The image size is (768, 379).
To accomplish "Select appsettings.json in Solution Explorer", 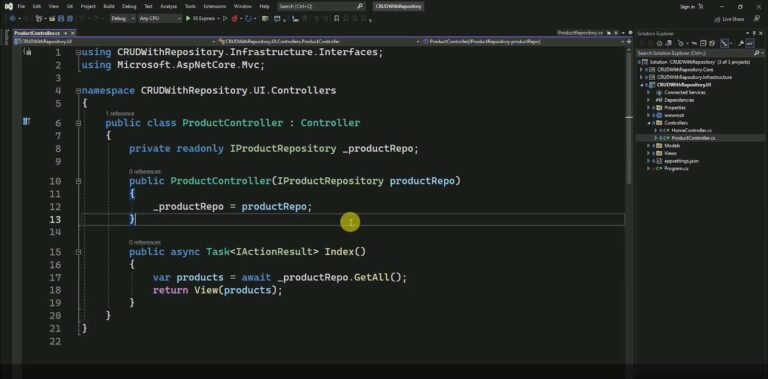I will [x=681, y=161].
